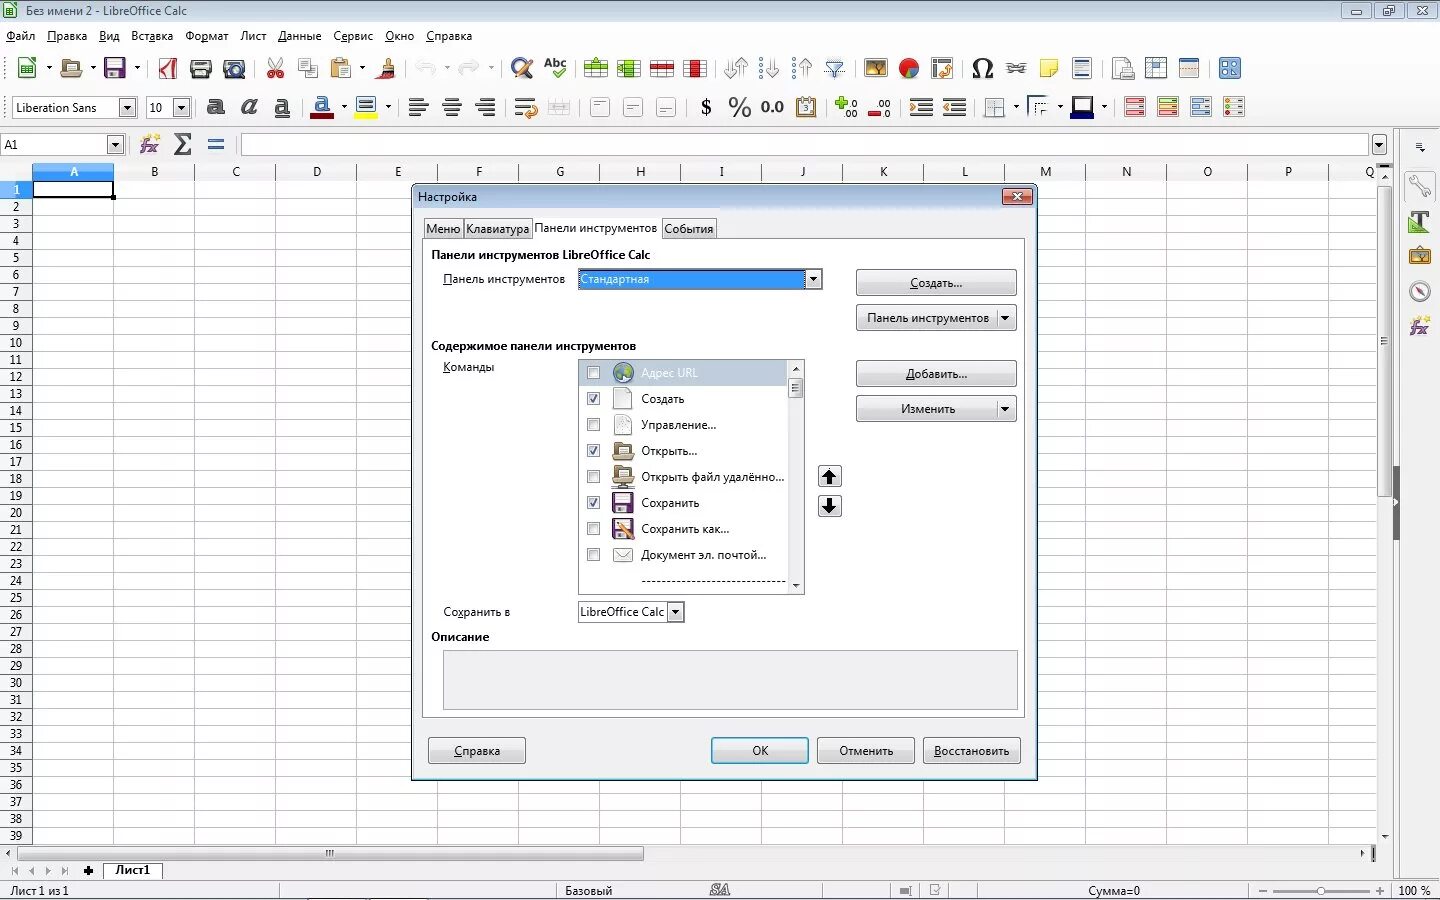Viewport: 1440px width, 900px height.
Task: Click the OK button
Action: pos(760,750)
